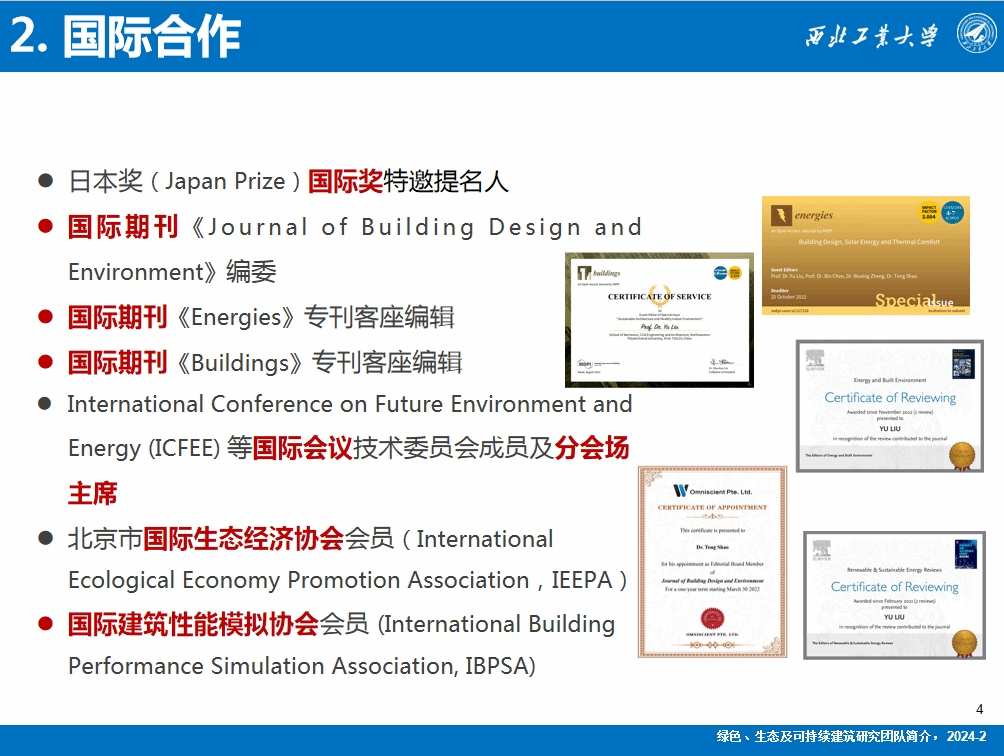Click the Omniscient Pte. Ltd. logo
This screenshot has height=756, width=1004.
(x=711, y=490)
